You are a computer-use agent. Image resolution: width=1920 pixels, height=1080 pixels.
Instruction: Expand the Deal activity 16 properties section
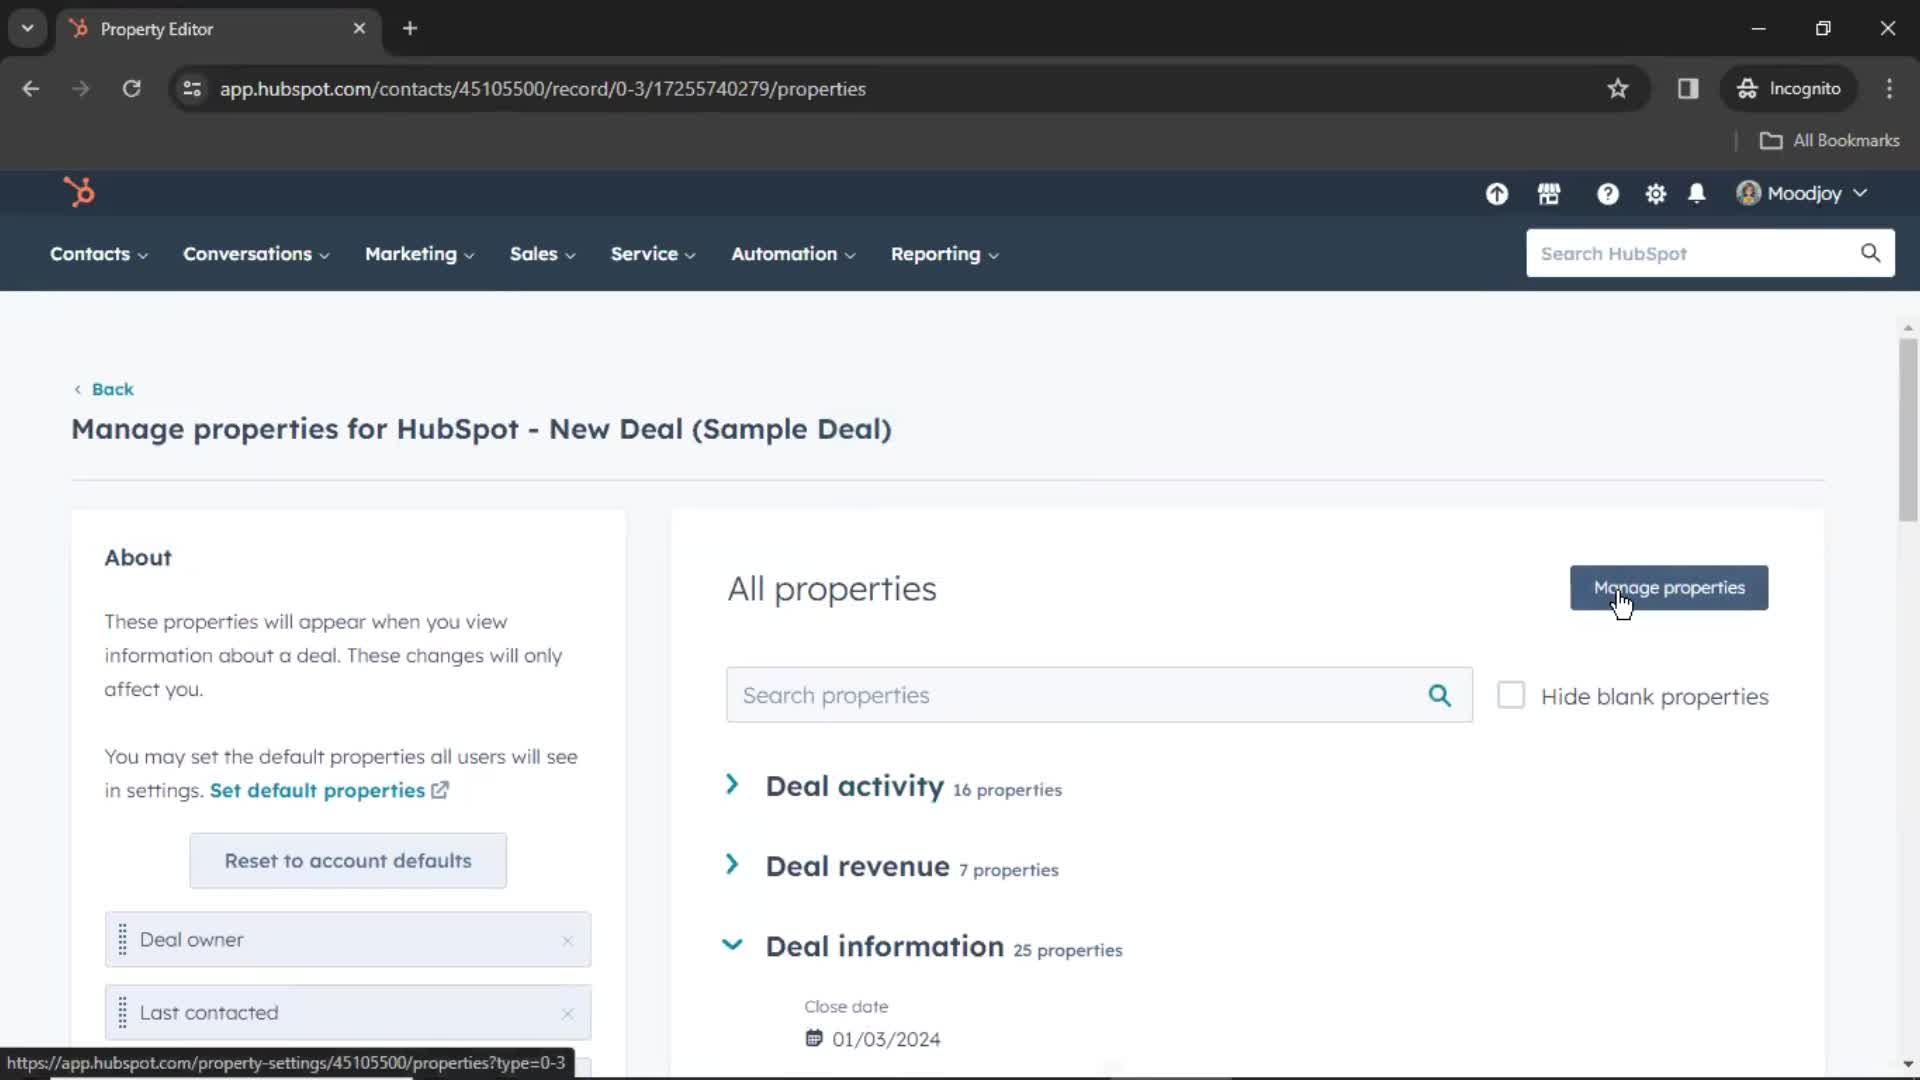point(735,786)
